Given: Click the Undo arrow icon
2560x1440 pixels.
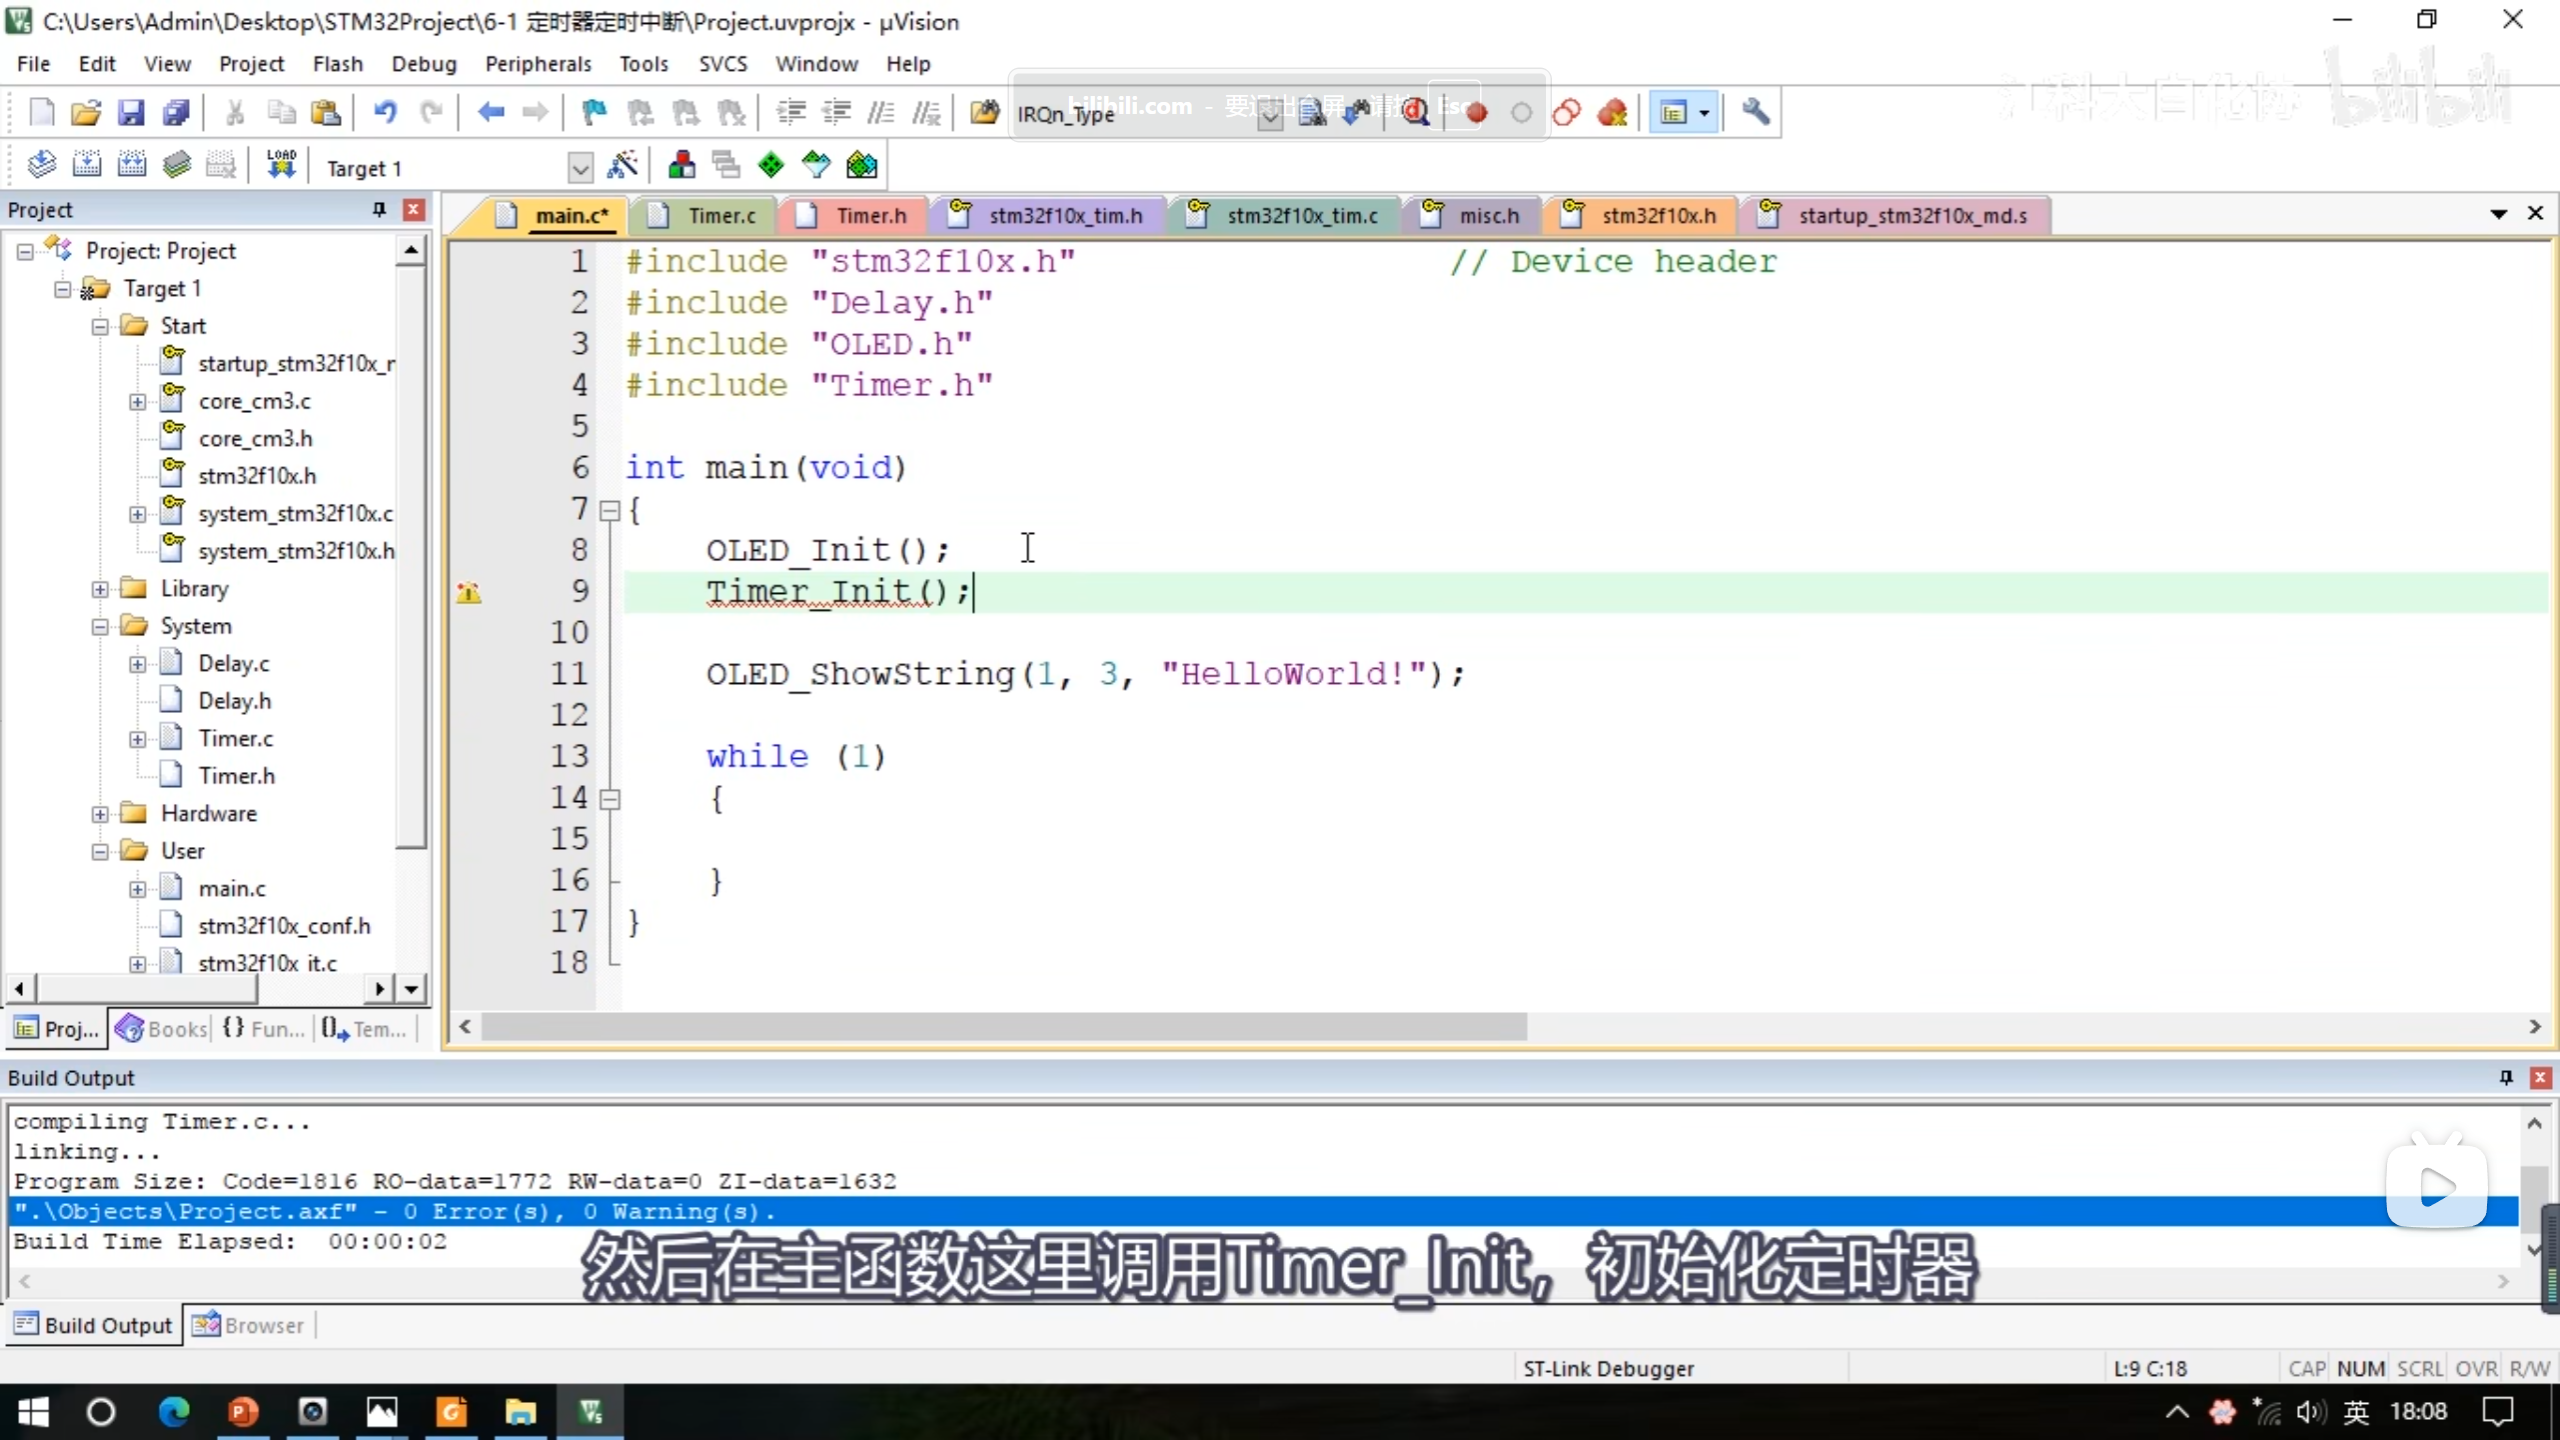Looking at the screenshot, I should [385, 112].
